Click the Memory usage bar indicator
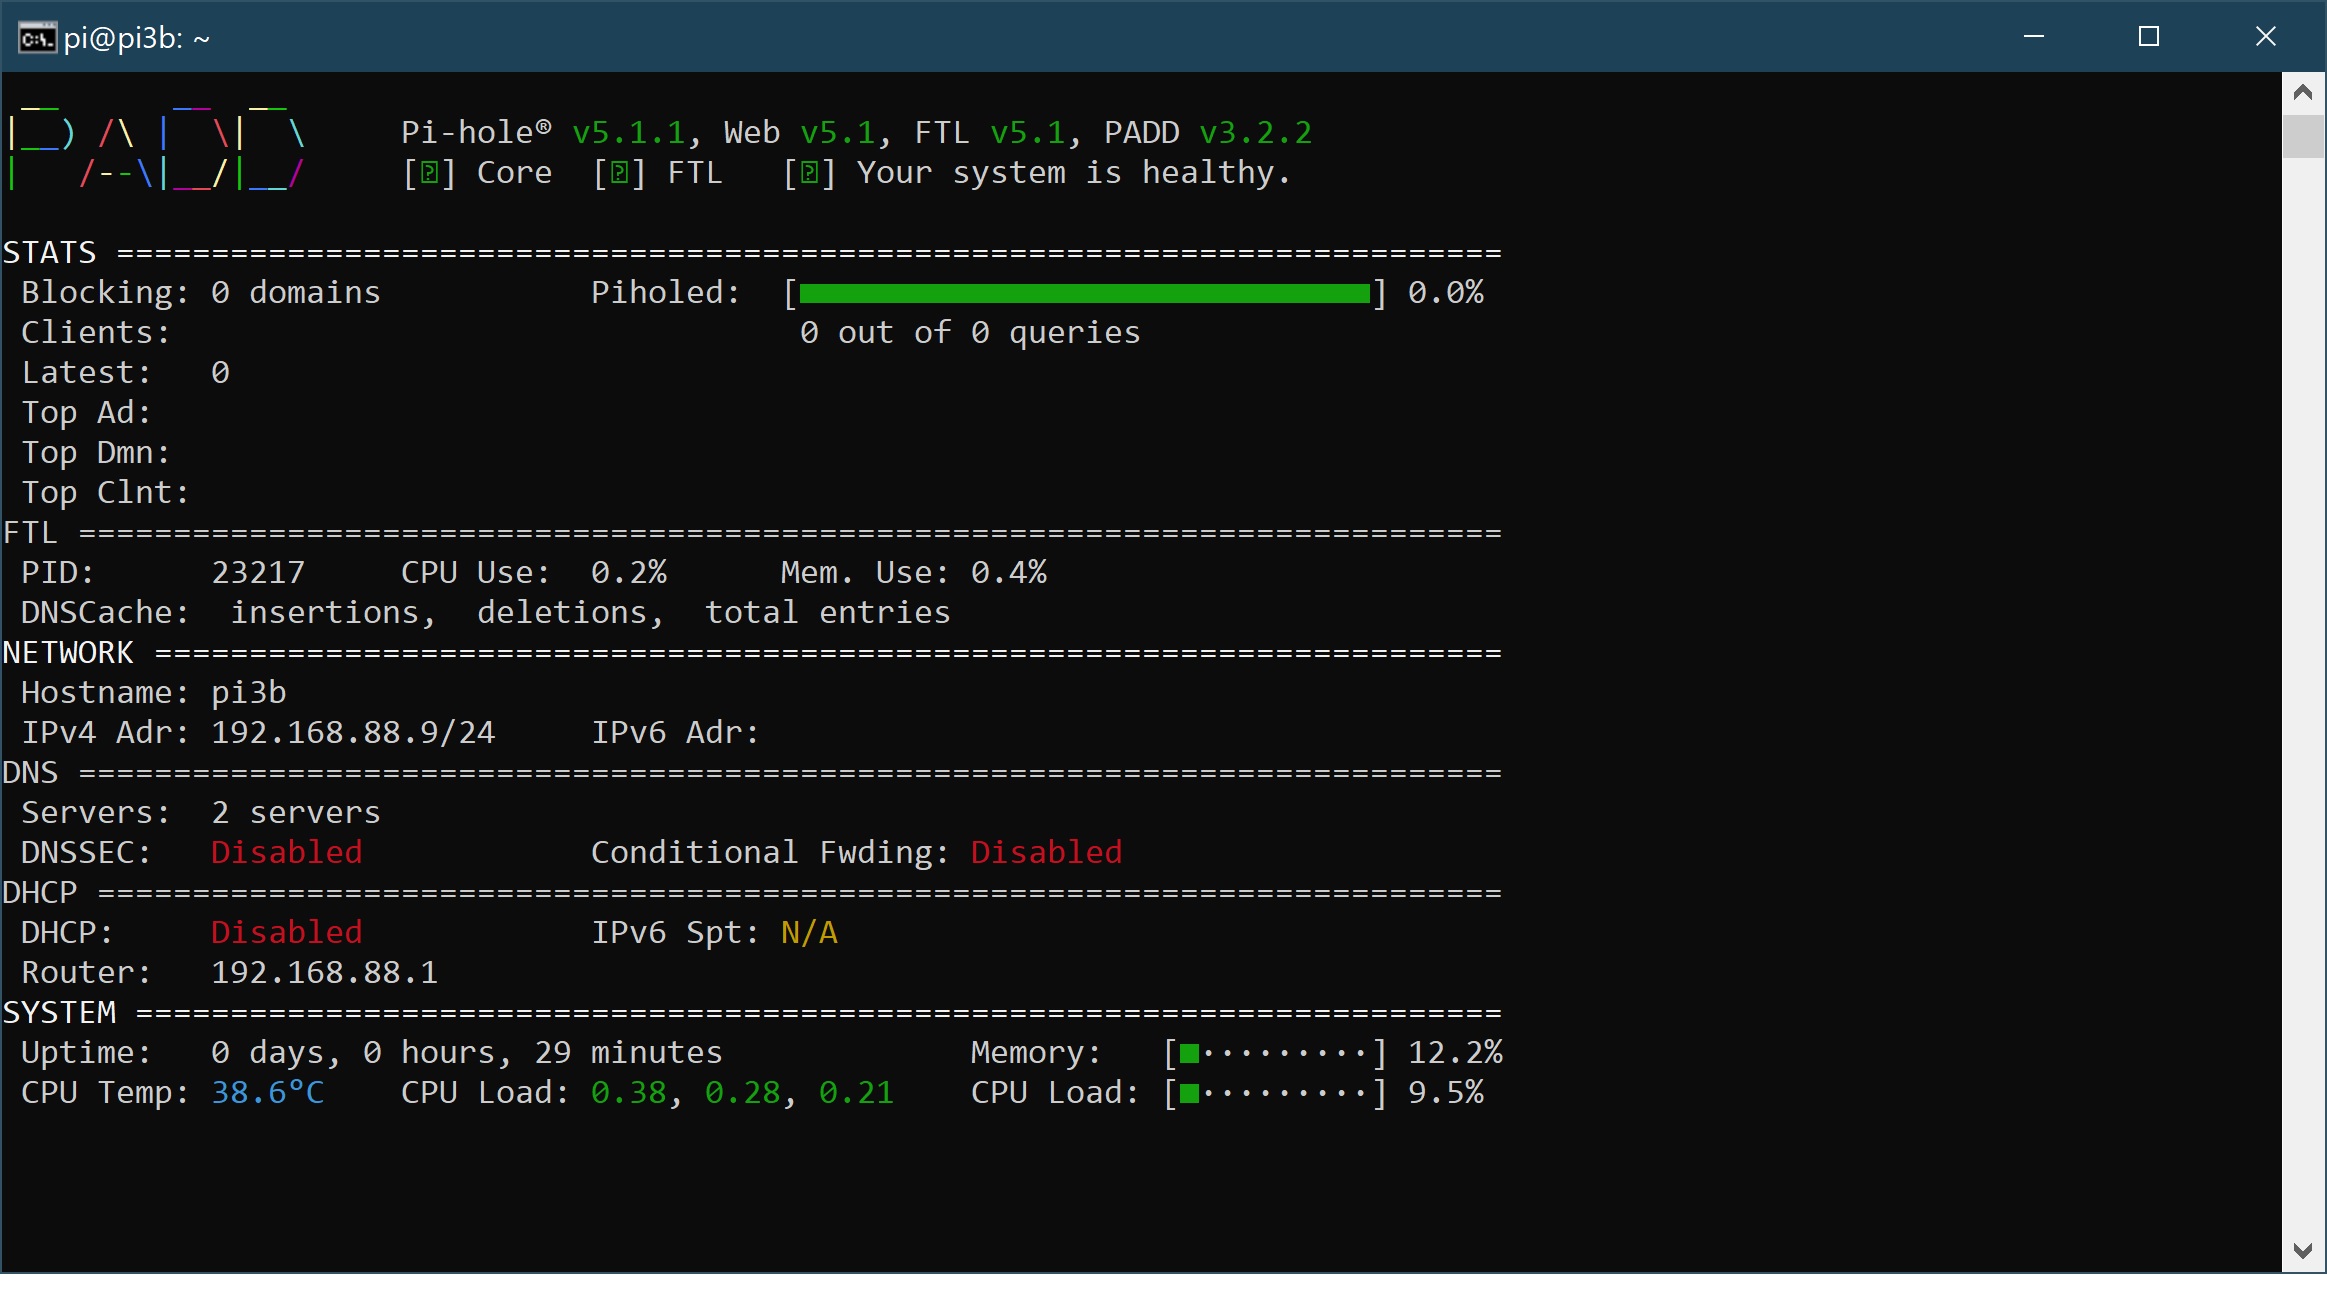Viewport: 2327px width, 1296px height. click(x=1274, y=1053)
